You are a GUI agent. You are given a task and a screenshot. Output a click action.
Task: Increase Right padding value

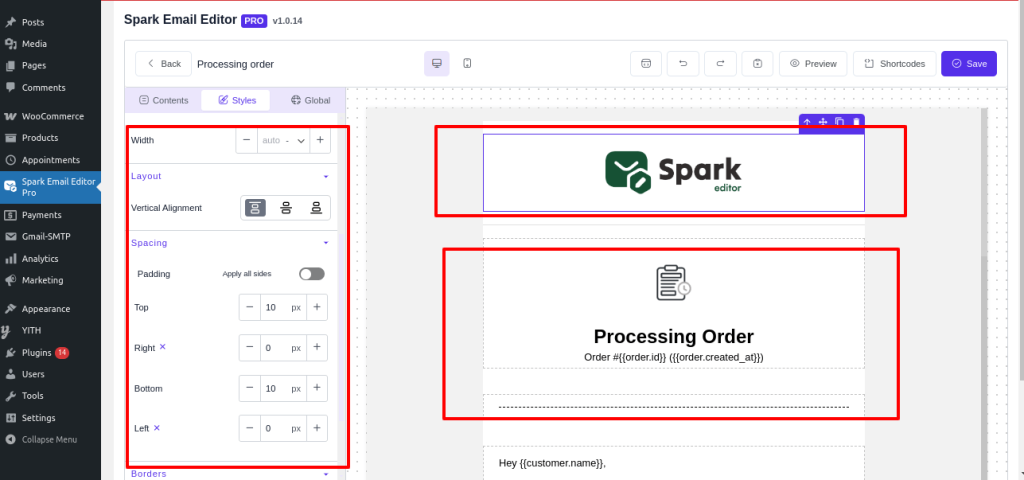click(317, 347)
